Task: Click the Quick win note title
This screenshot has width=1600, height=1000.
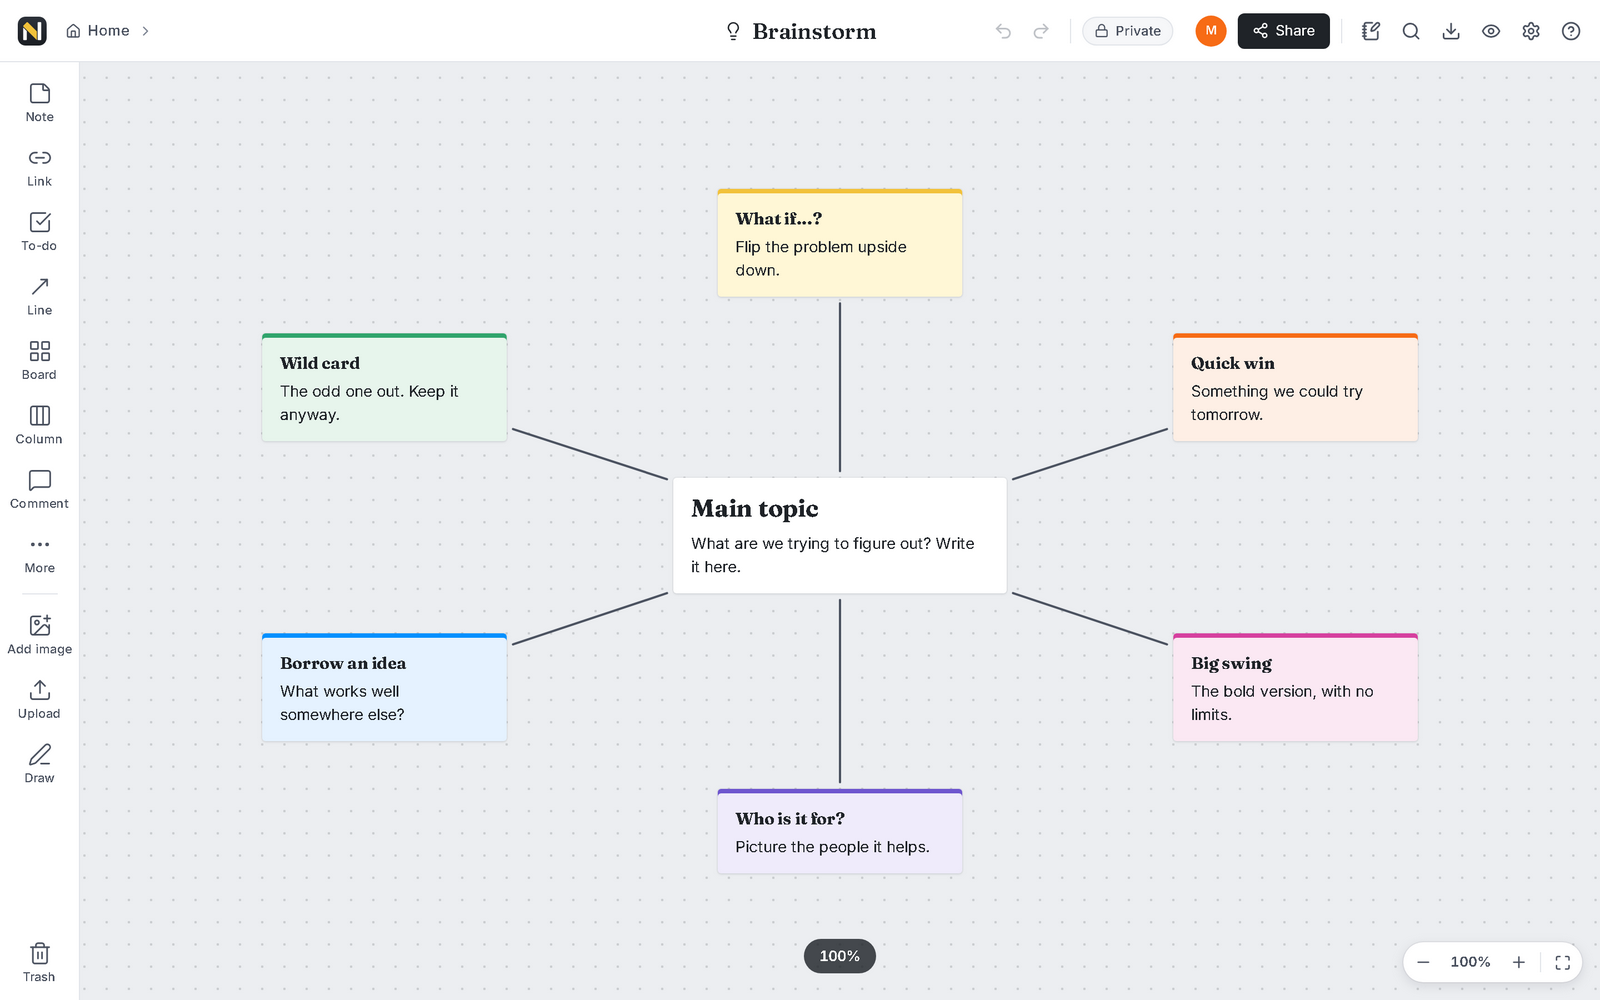Action: [x=1232, y=363]
